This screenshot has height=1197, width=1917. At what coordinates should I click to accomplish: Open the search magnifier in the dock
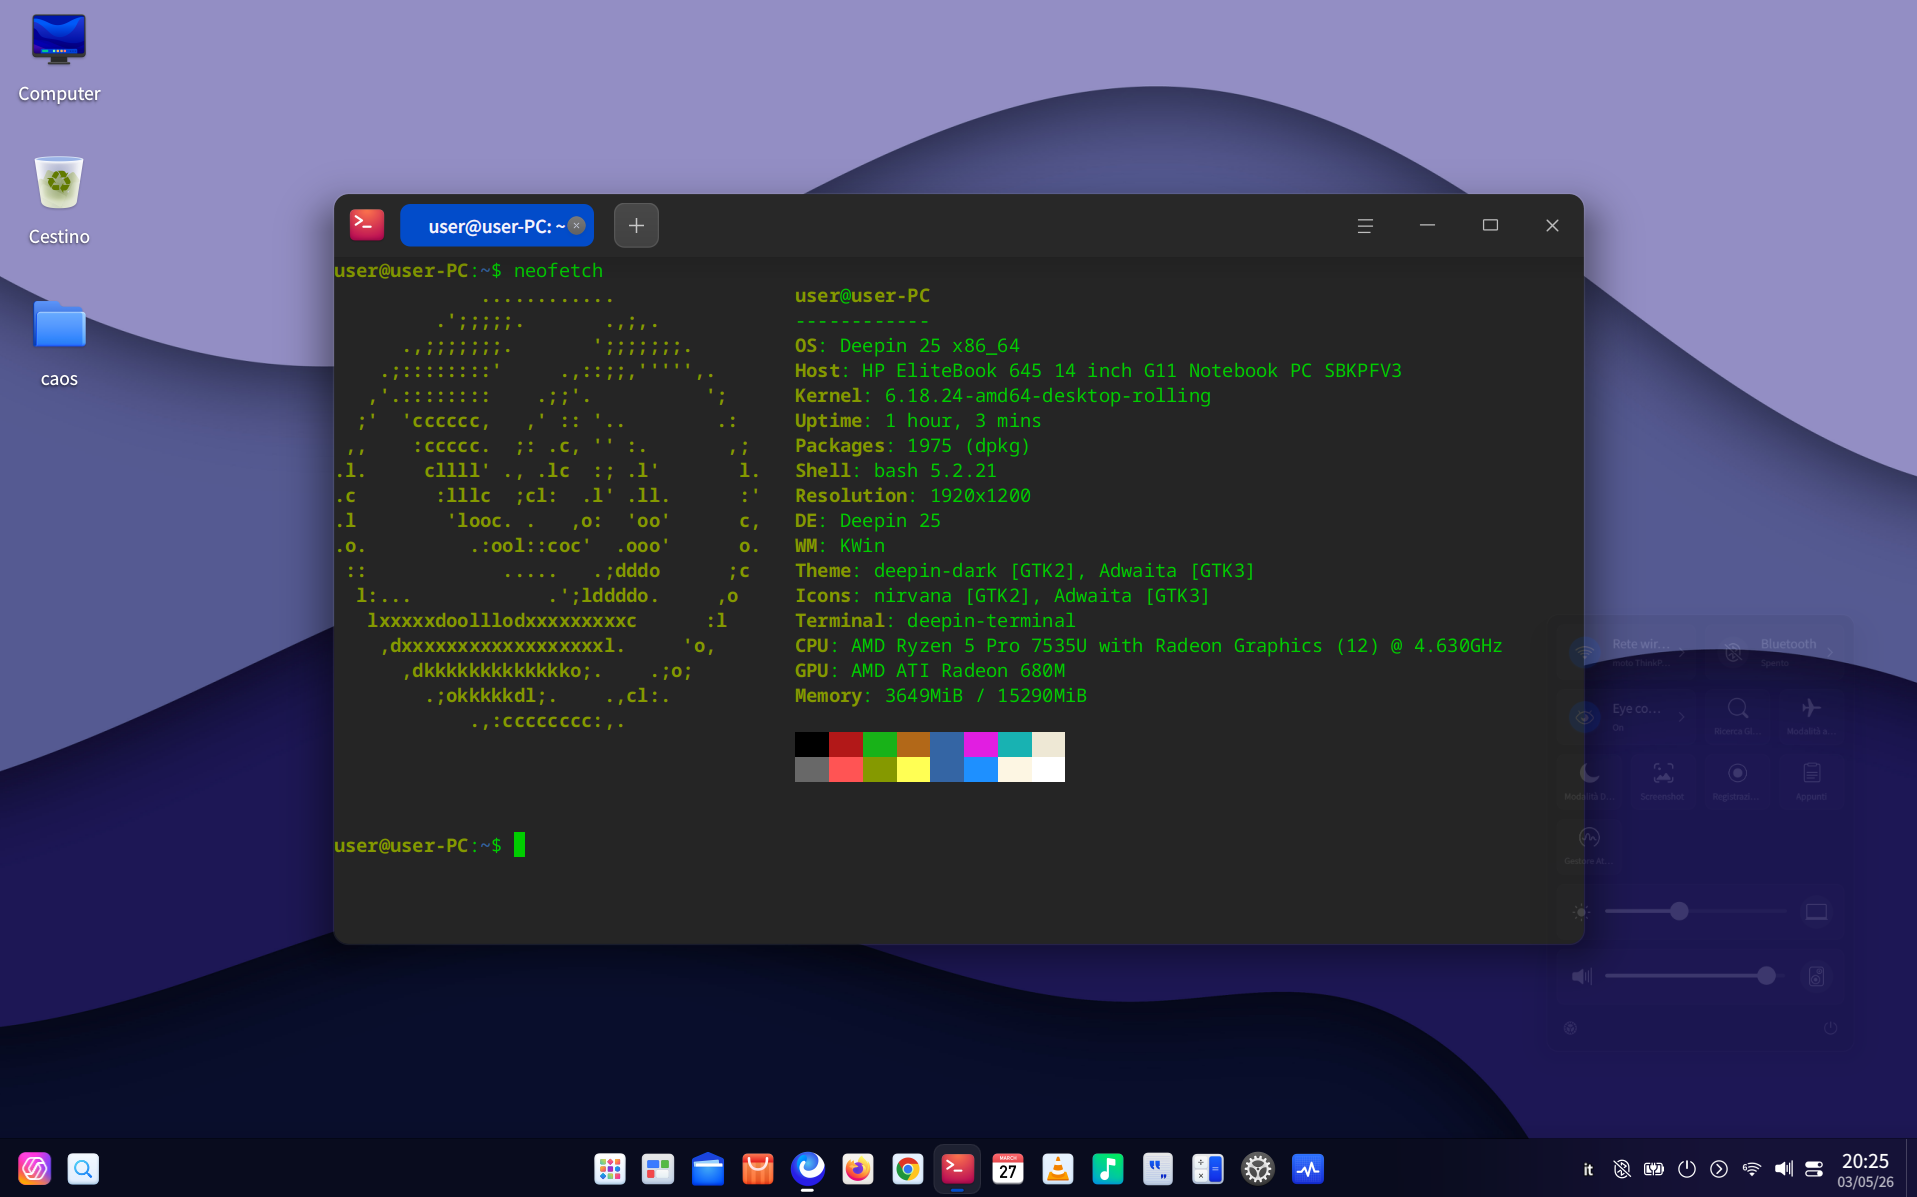pyautogui.click(x=83, y=1168)
